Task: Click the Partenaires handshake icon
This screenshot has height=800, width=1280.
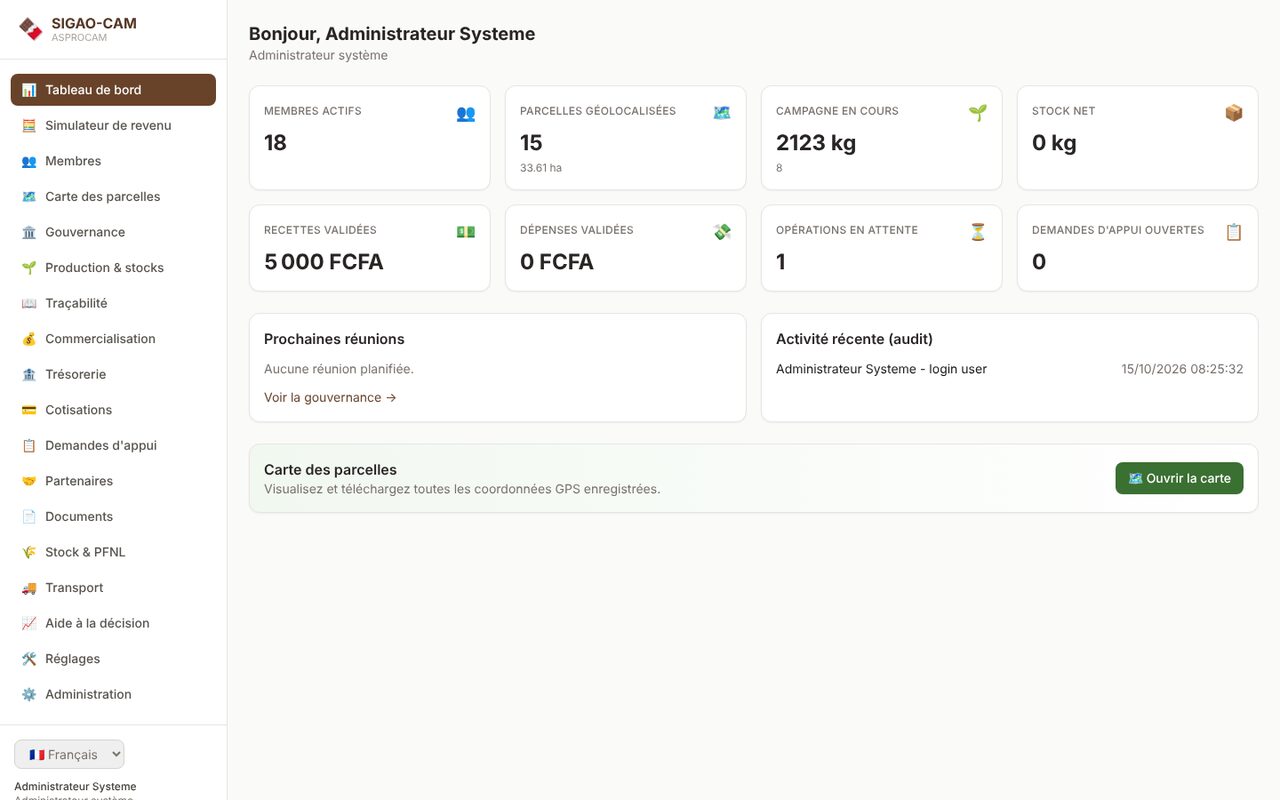Action: click(x=29, y=481)
